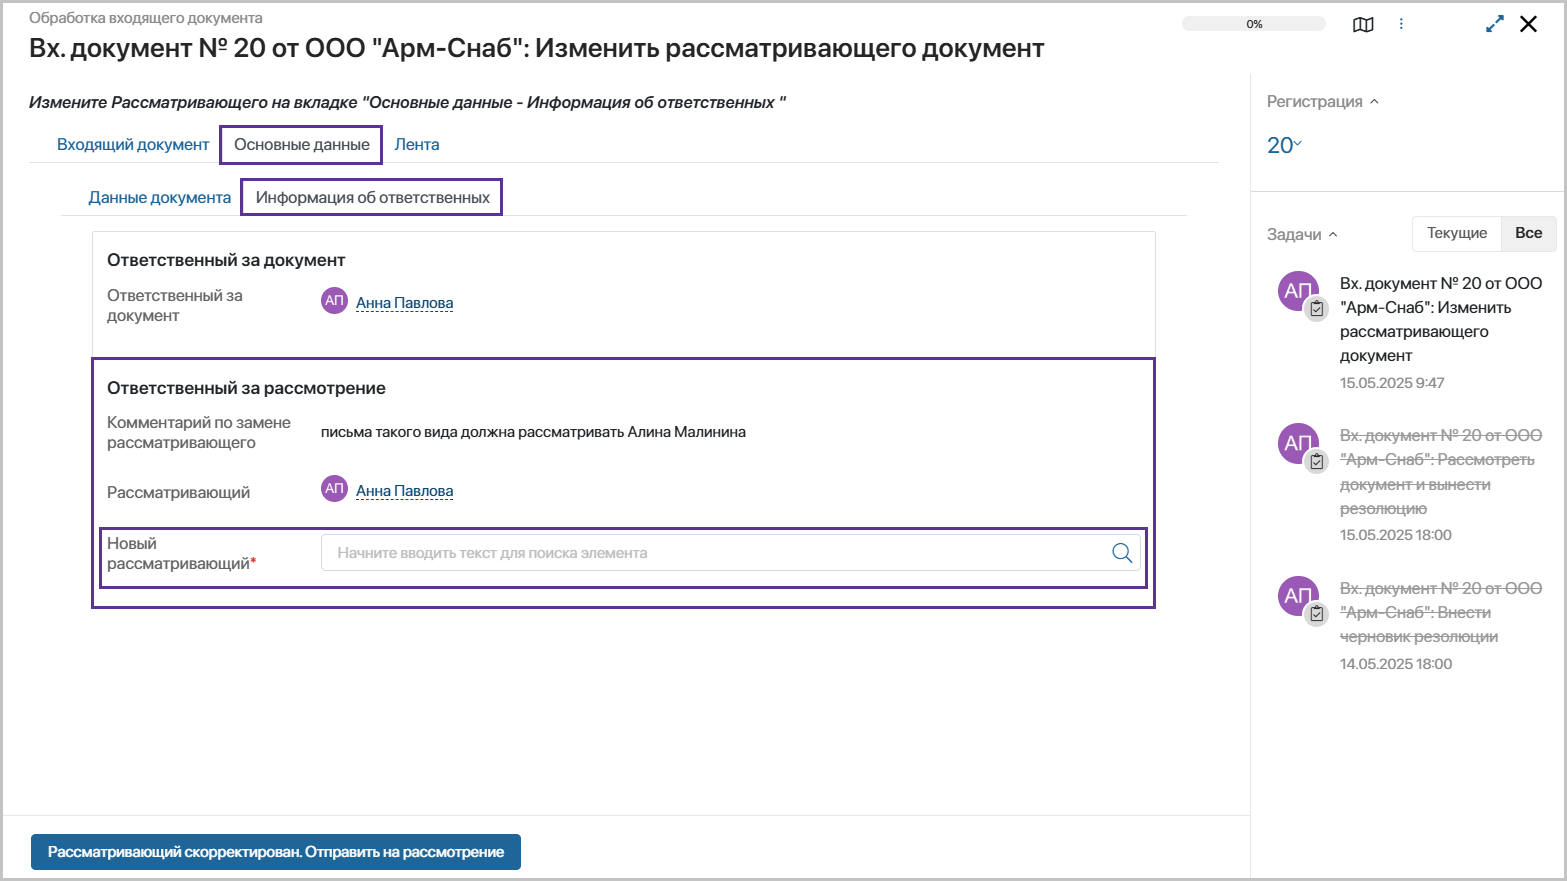Open the Данные документа sub-tab
This screenshot has width=1567, height=881.
[159, 198]
